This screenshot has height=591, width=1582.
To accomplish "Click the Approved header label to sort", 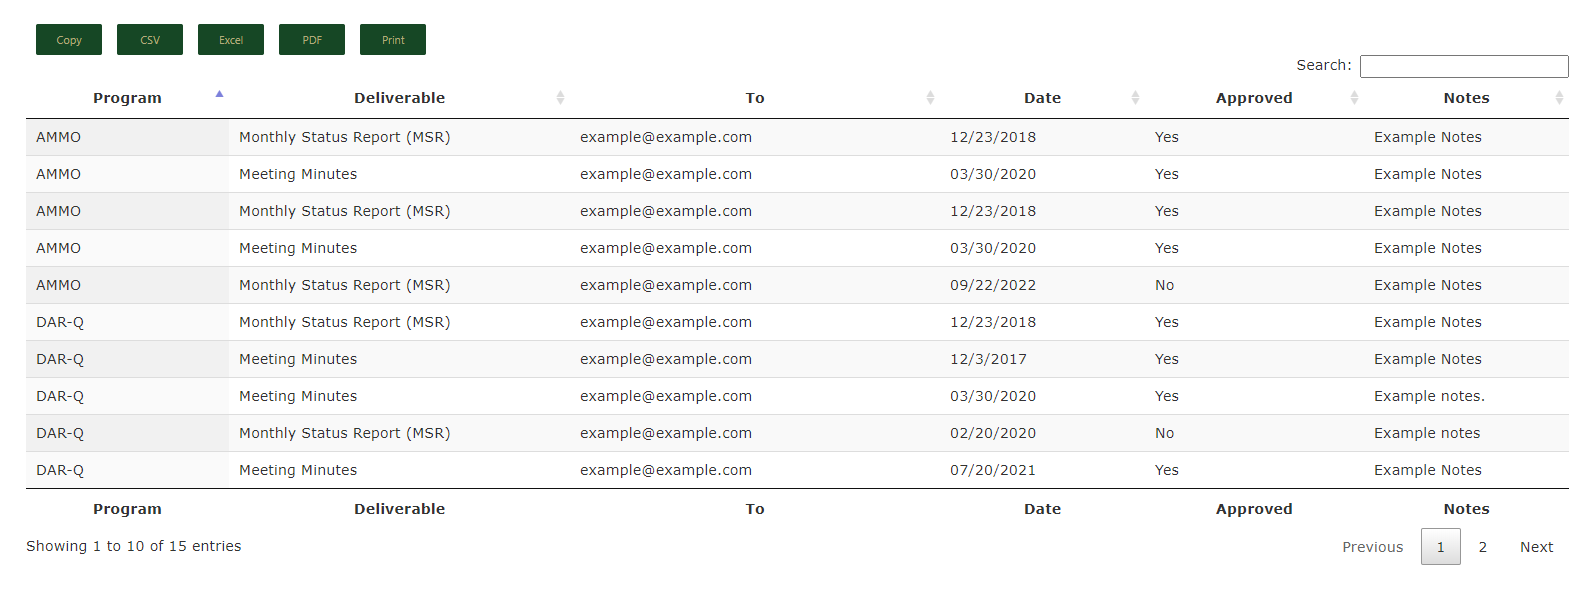I will coord(1254,97).
